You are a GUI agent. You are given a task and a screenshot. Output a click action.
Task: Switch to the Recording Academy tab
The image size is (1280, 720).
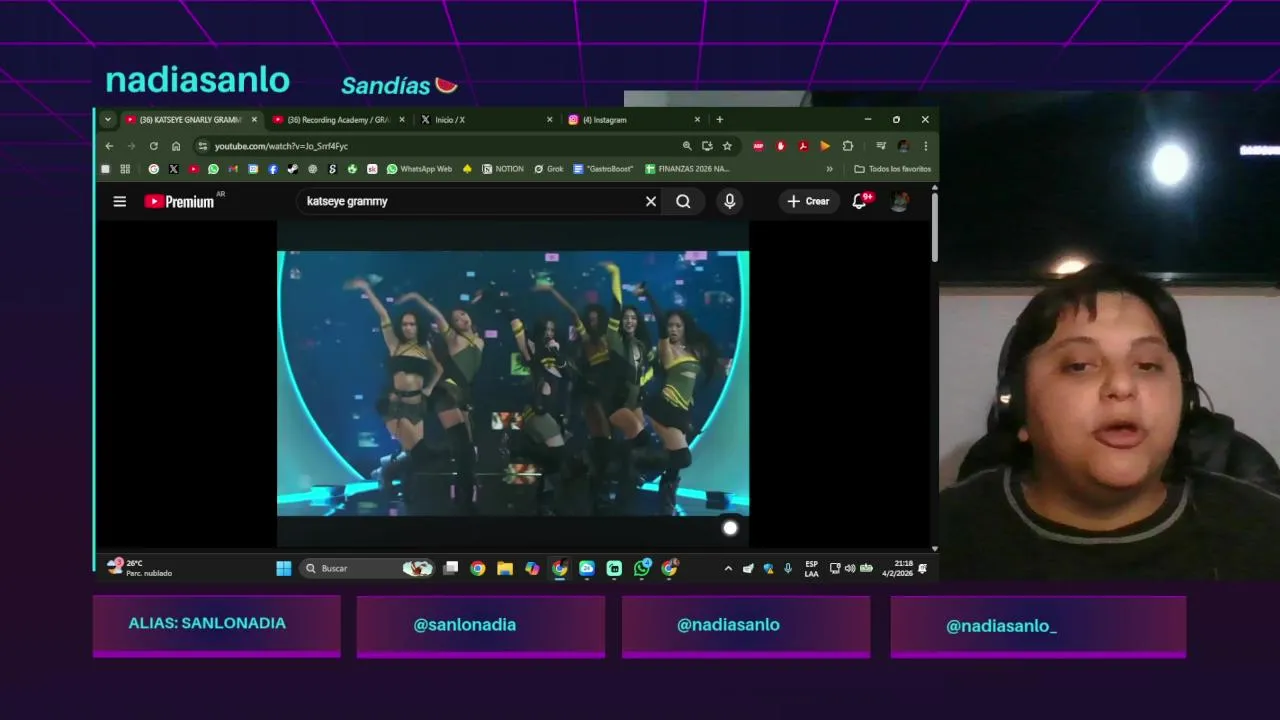point(338,119)
